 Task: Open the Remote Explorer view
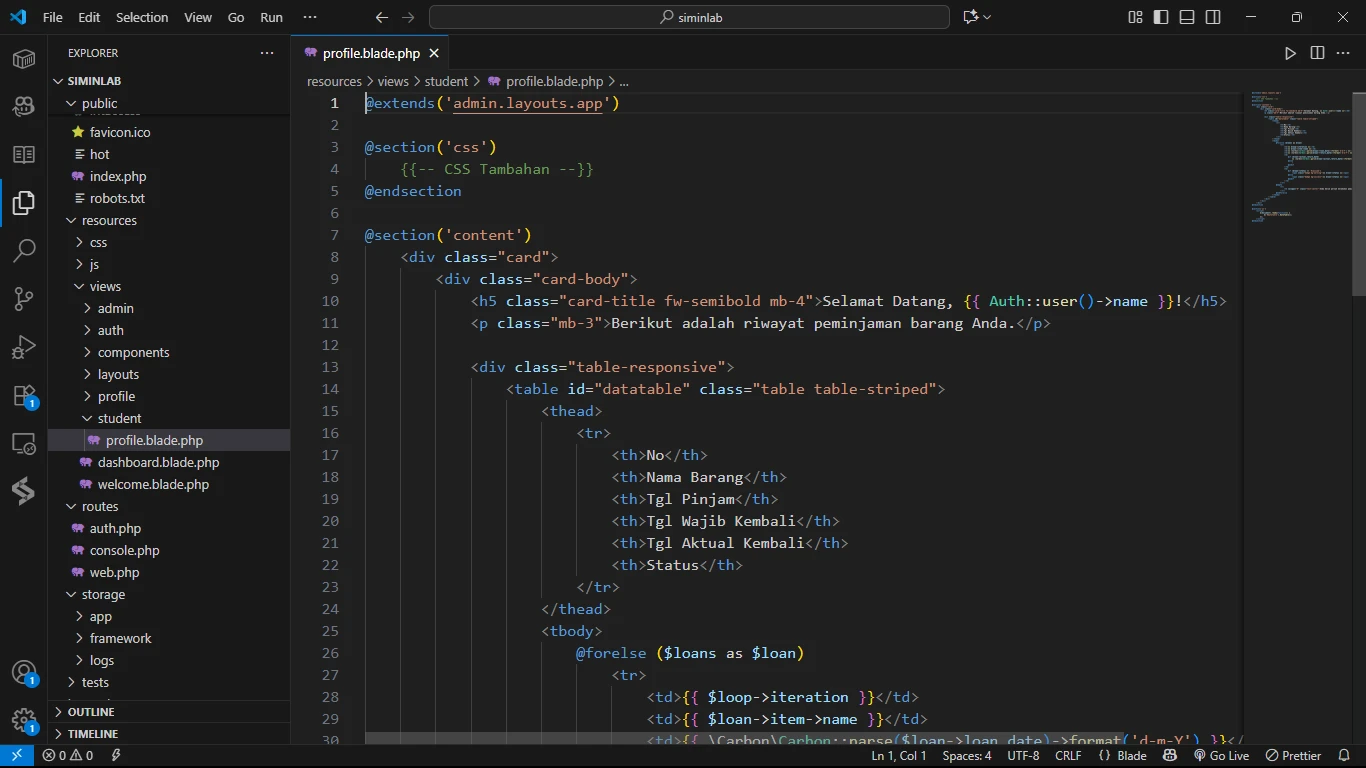point(24,443)
